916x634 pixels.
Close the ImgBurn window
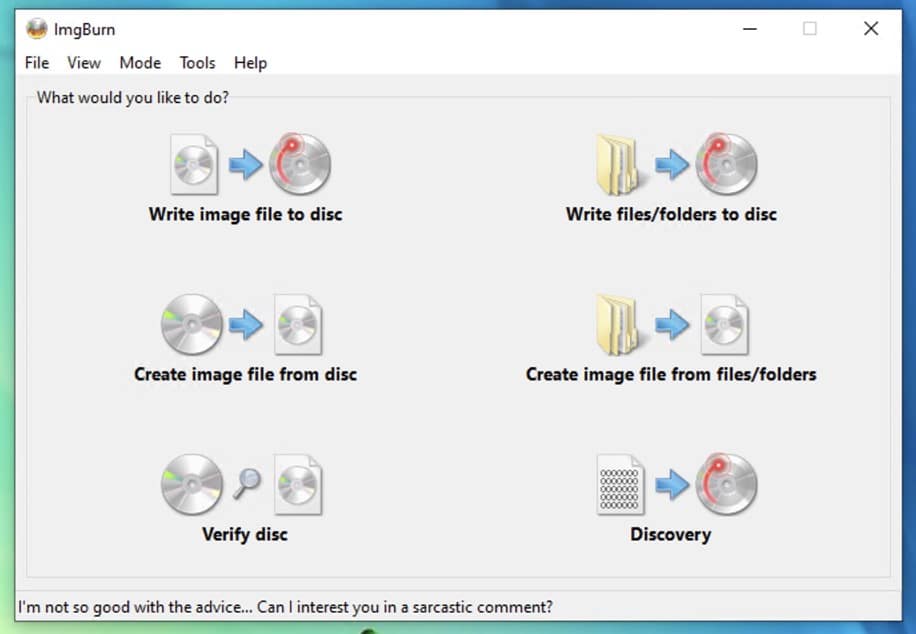[x=871, y=29]
